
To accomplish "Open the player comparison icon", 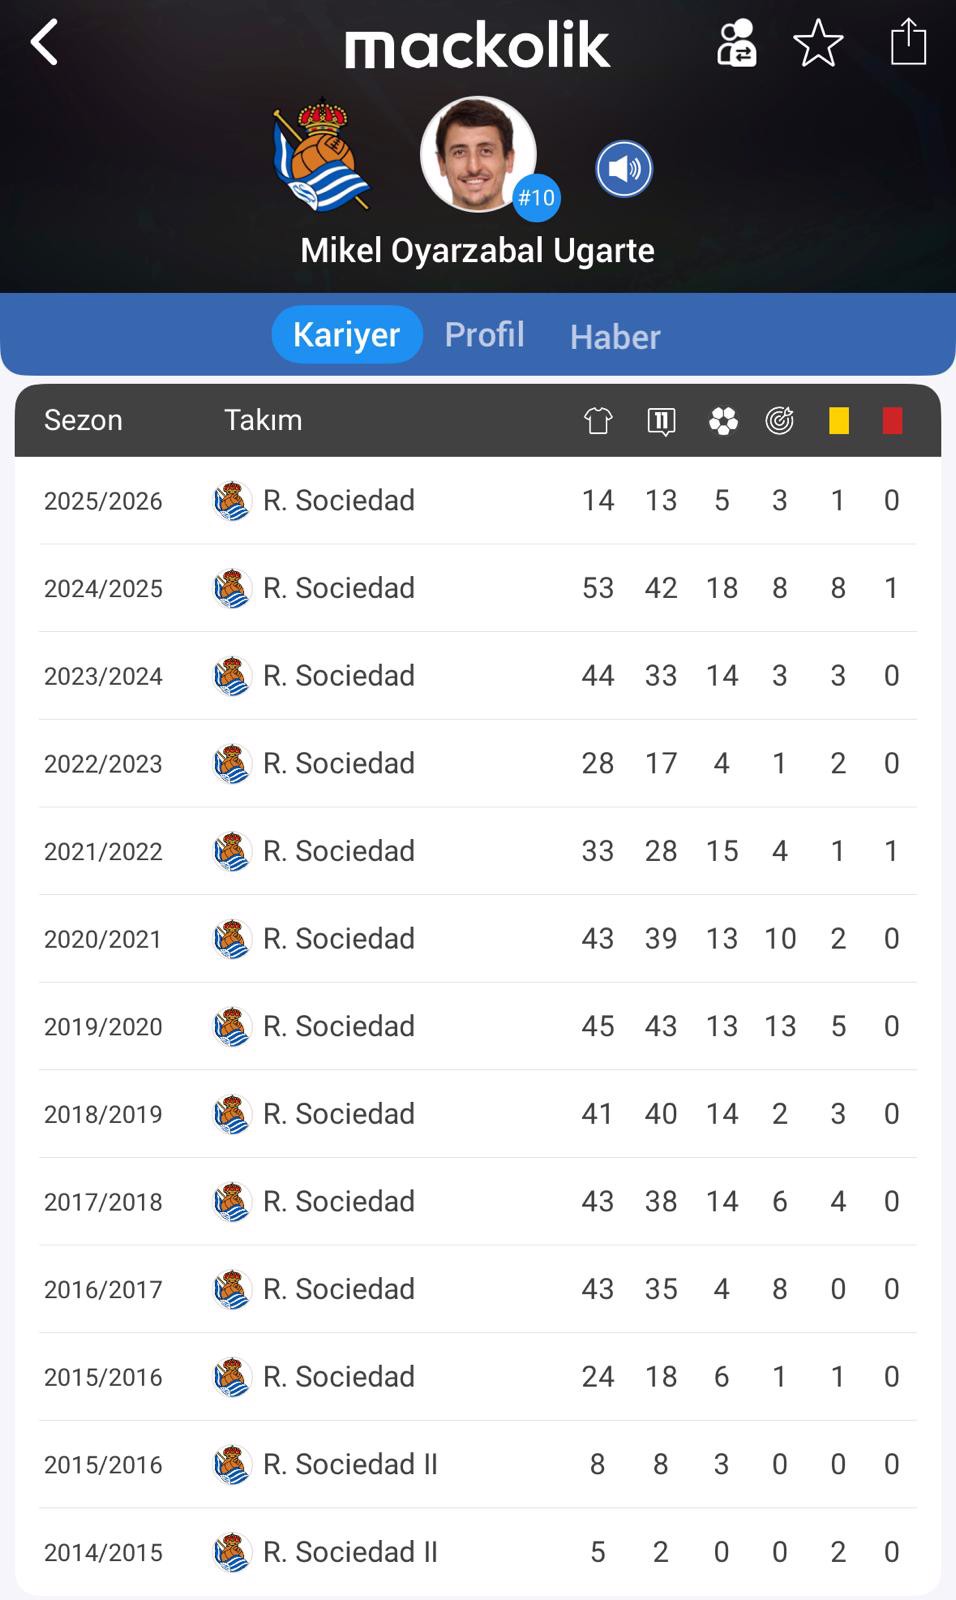I will click(x=736, y=43).
